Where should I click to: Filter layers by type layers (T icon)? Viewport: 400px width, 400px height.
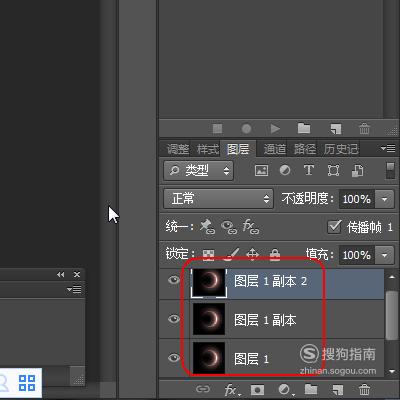coord(309,170)
